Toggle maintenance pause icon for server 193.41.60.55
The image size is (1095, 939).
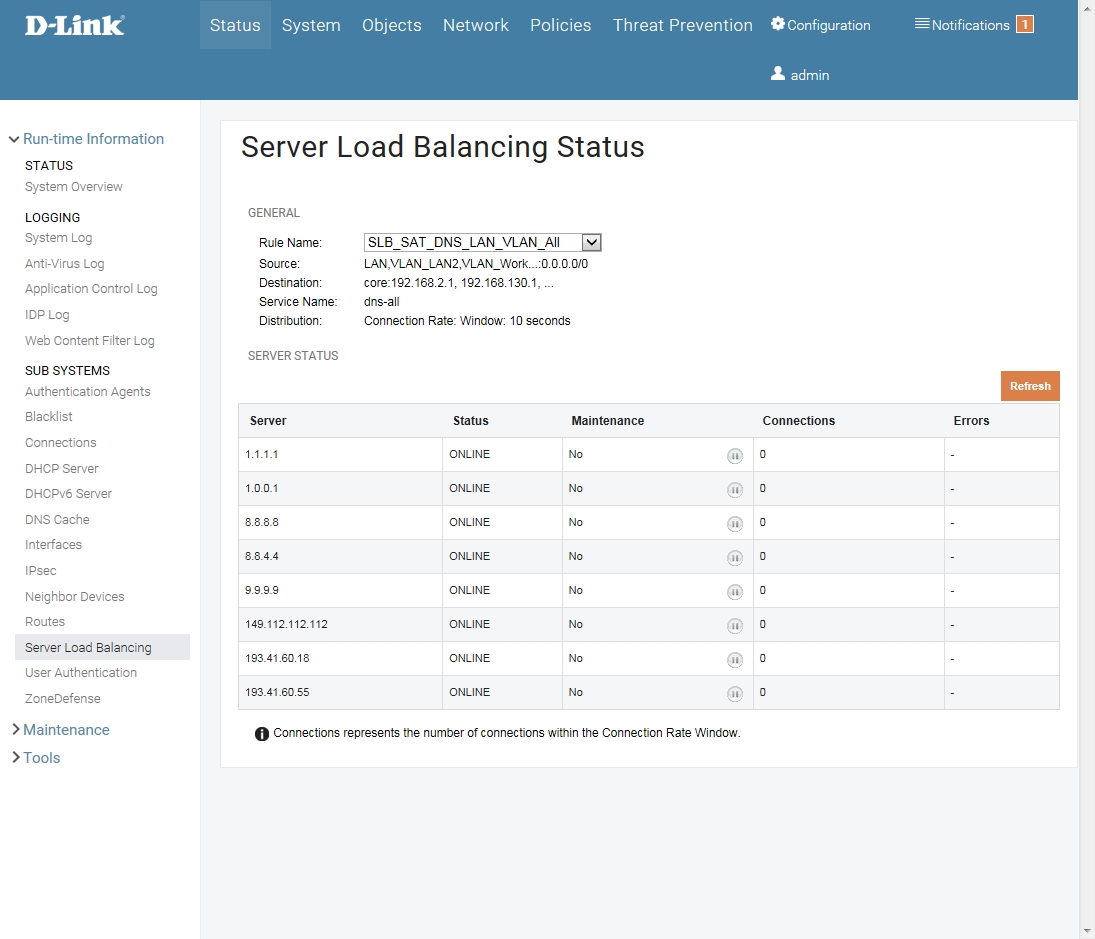[x=735, y=693]
